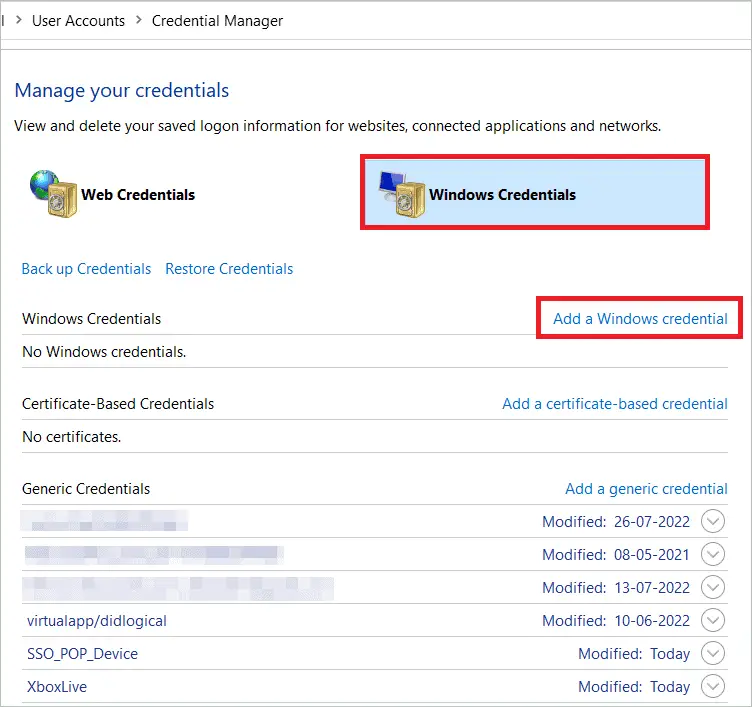Expand the SSO_POP_Device credential chevron
Viewport: 752px width, 707px height.
point(713,653)
